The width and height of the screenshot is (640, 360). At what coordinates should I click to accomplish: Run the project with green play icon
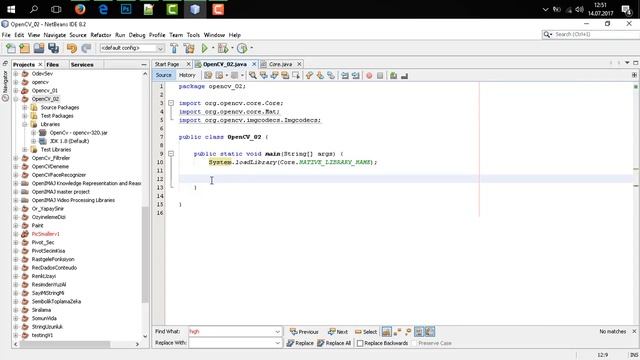pos(204,48)
